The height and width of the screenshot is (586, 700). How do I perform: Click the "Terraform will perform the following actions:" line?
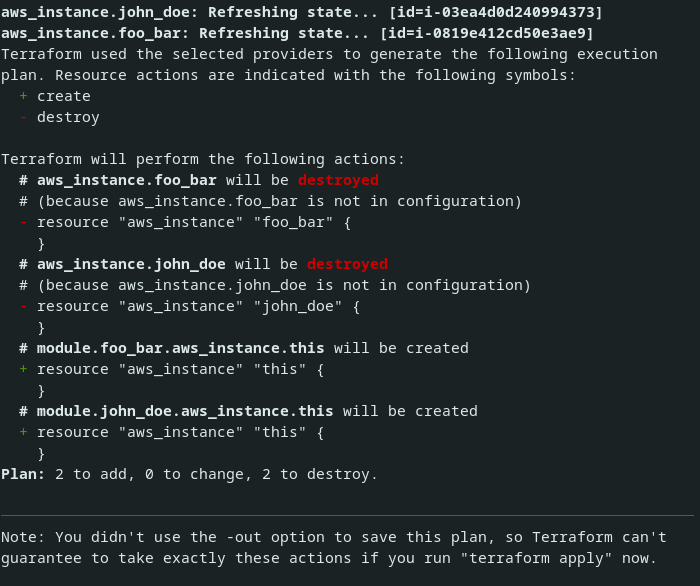203,159
